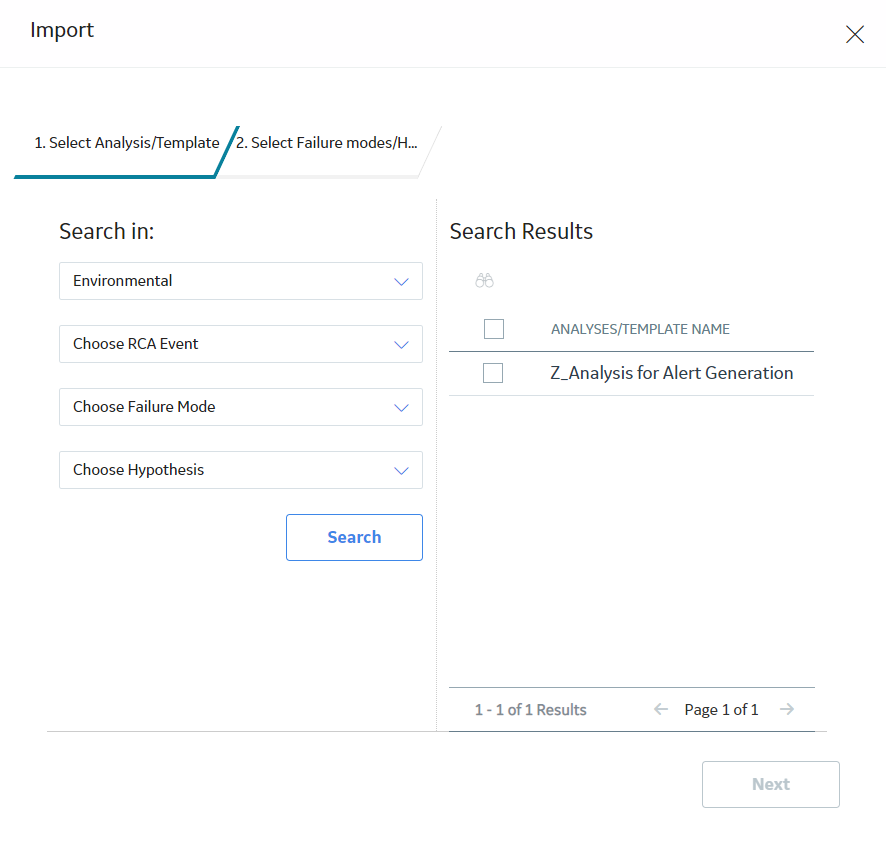This screenshot has width=886, height=861.
Task: Sort by ANALYSES/TEMPLATE NAME column header
Action: point(640,329)
